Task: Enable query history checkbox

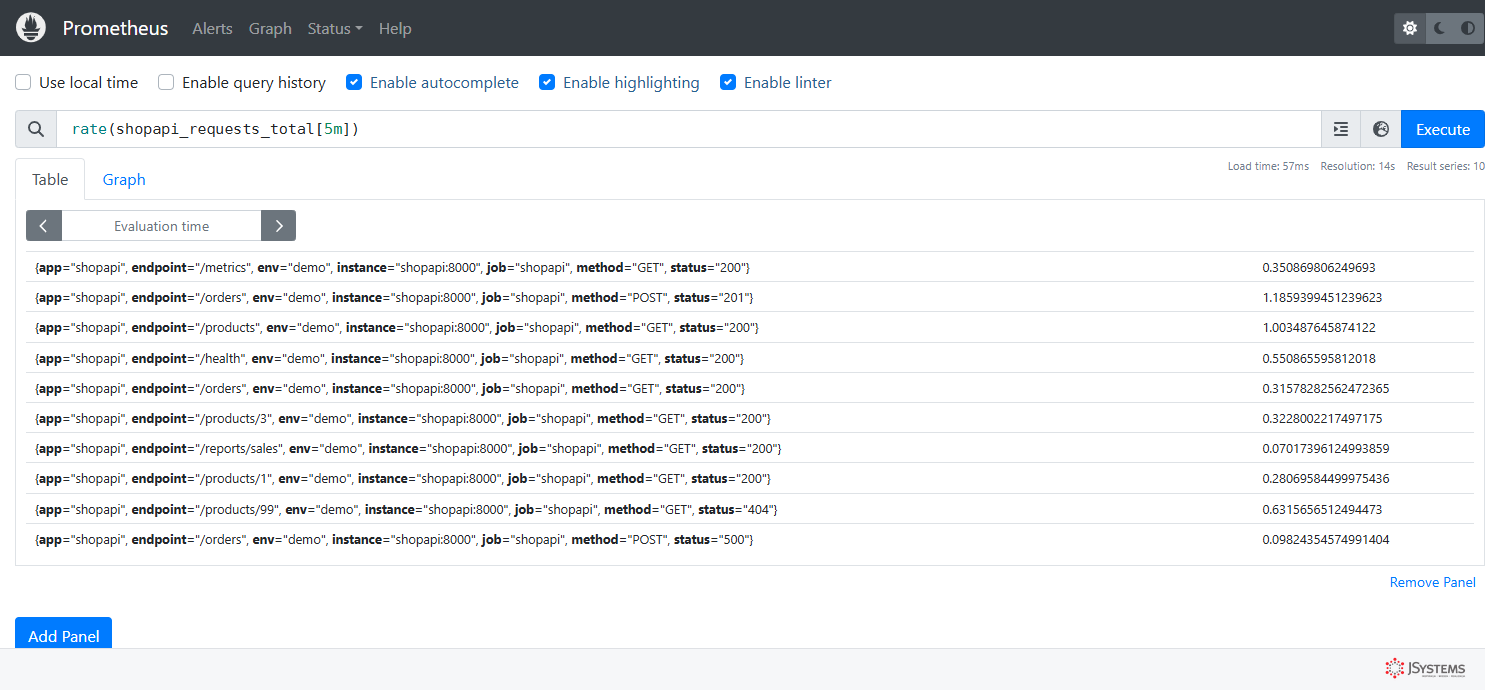Action: [x=166, y=82]
